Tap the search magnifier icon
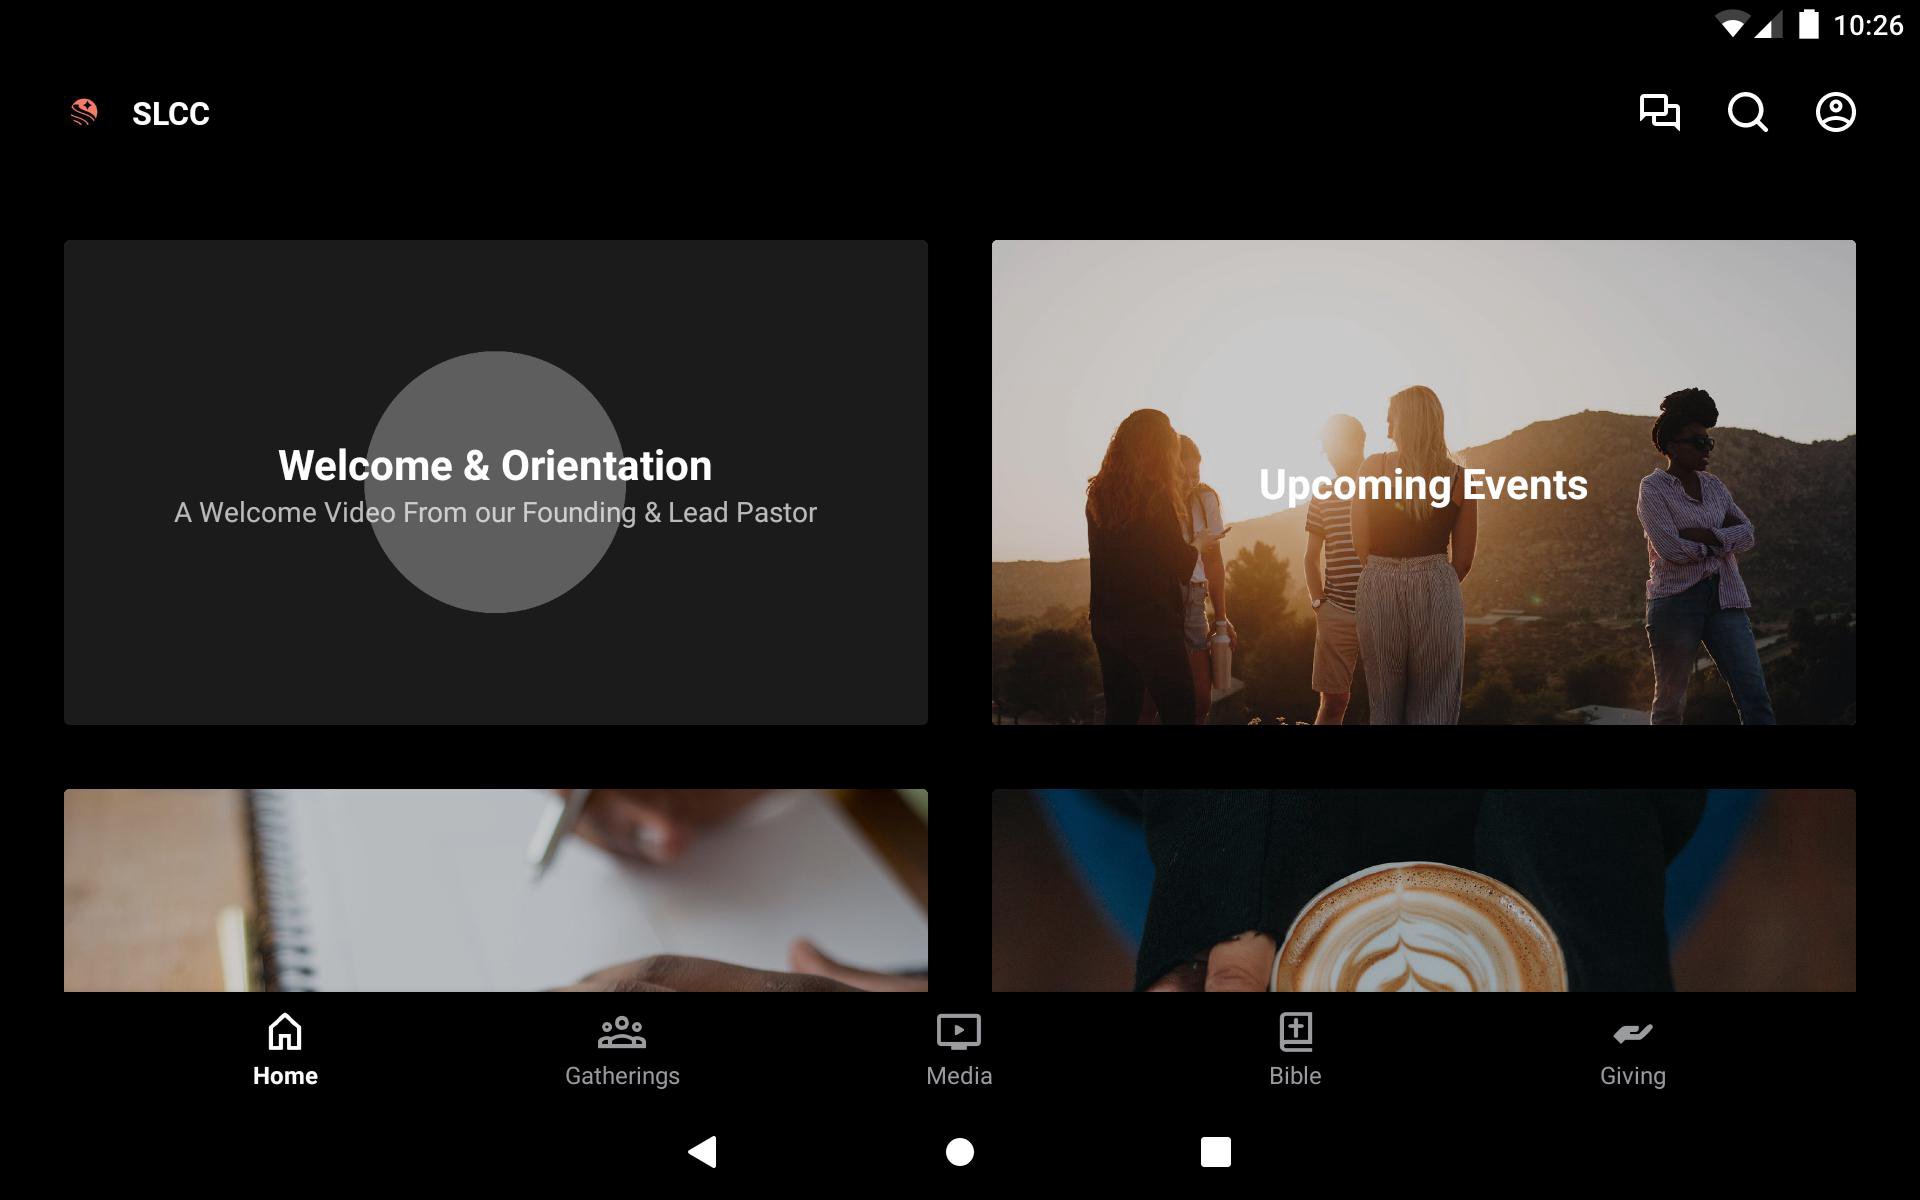The image size is (1920, 1200). pos(1747,112)
